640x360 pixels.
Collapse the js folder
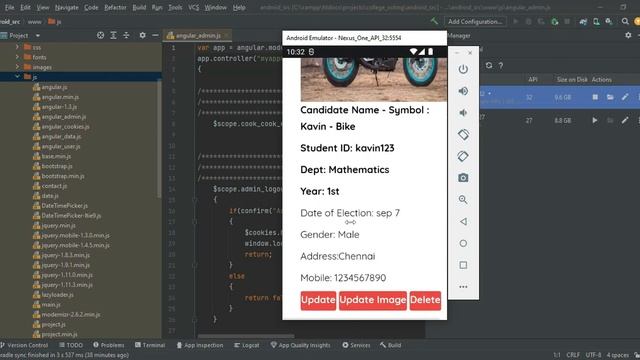(17, 76)
